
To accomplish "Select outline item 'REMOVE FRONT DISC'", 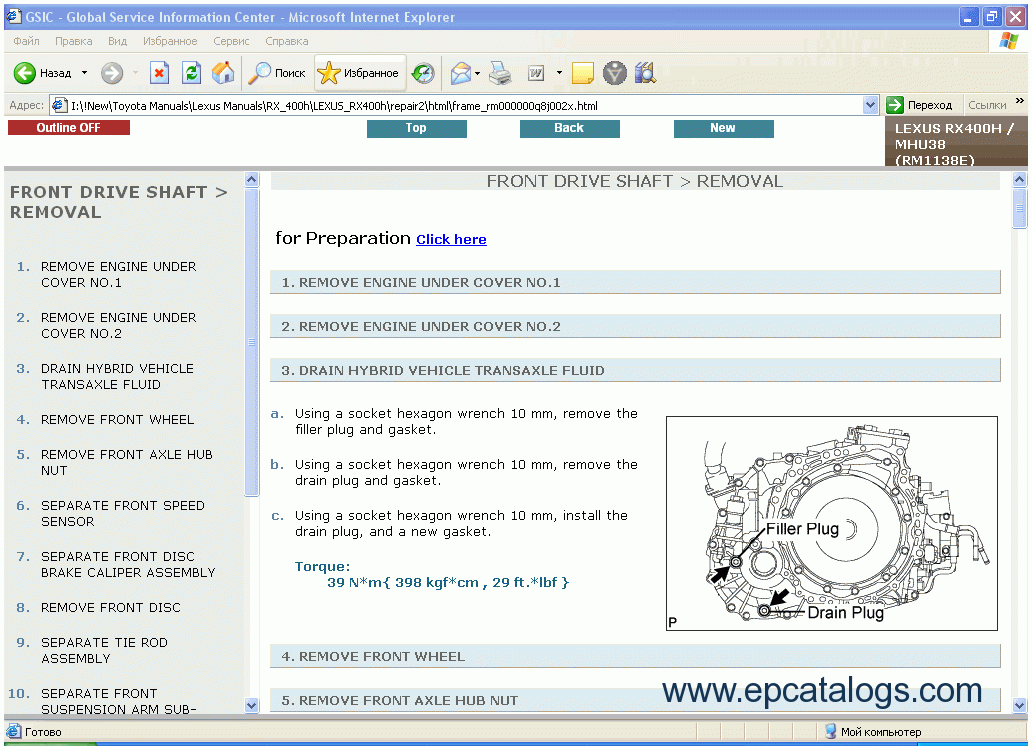I will click(x=111, y=608).
